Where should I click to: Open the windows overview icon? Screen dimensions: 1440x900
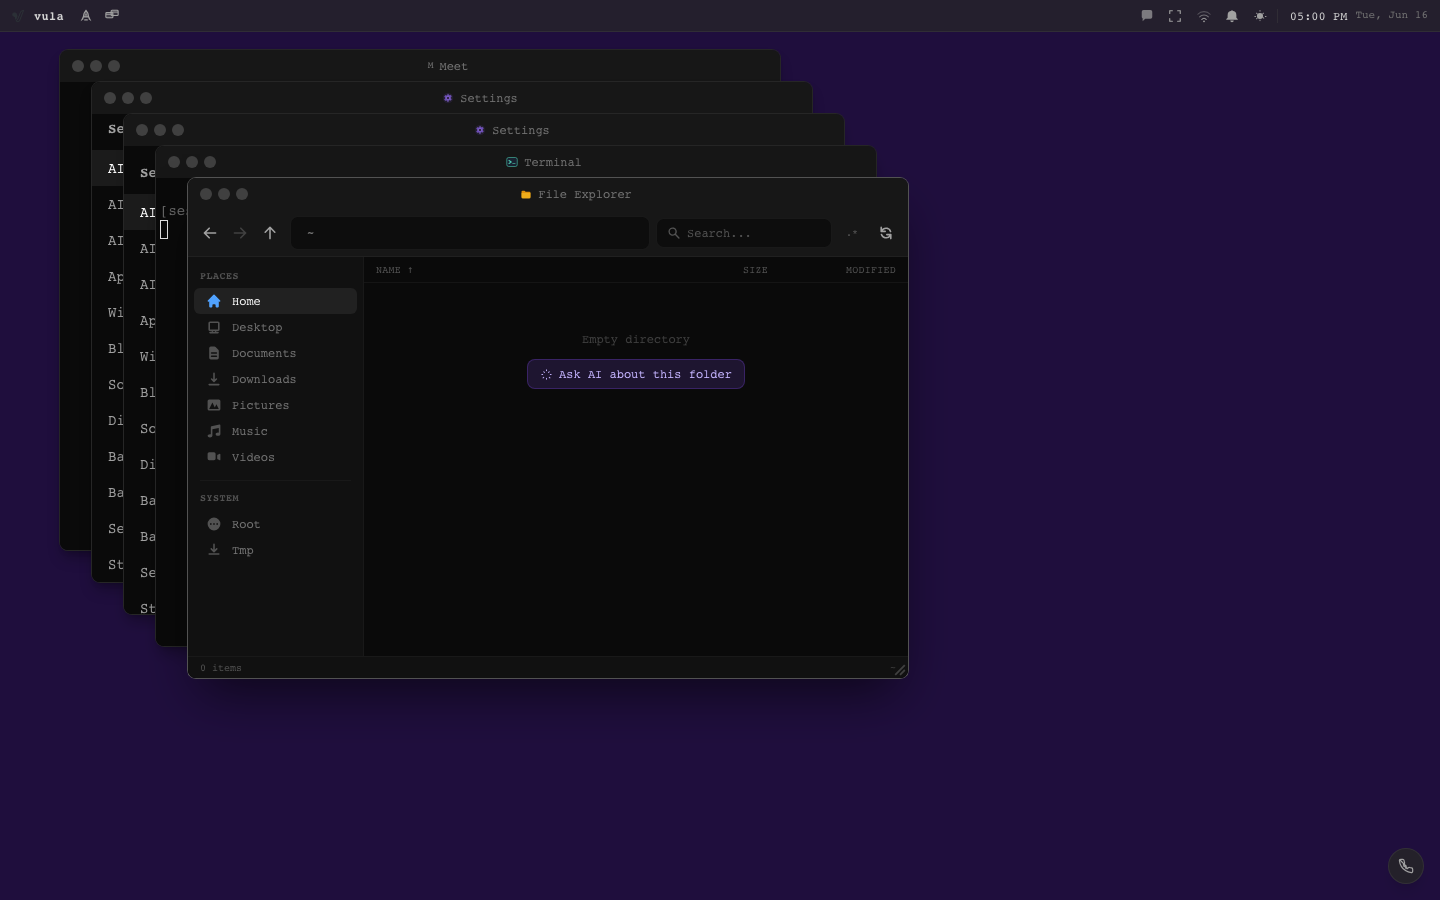112,15
